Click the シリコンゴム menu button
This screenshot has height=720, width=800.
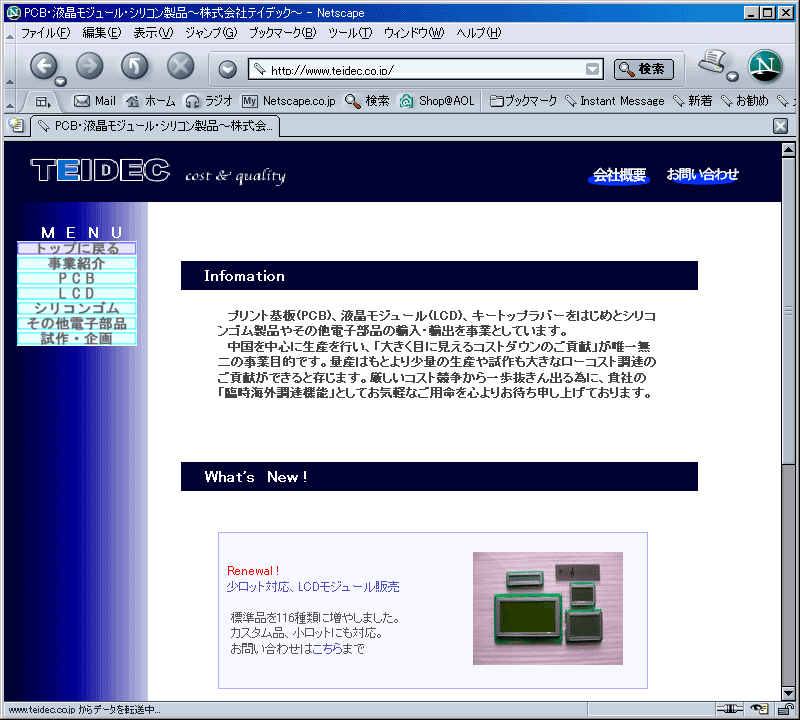pyautogui.click(x=77, y=308)
